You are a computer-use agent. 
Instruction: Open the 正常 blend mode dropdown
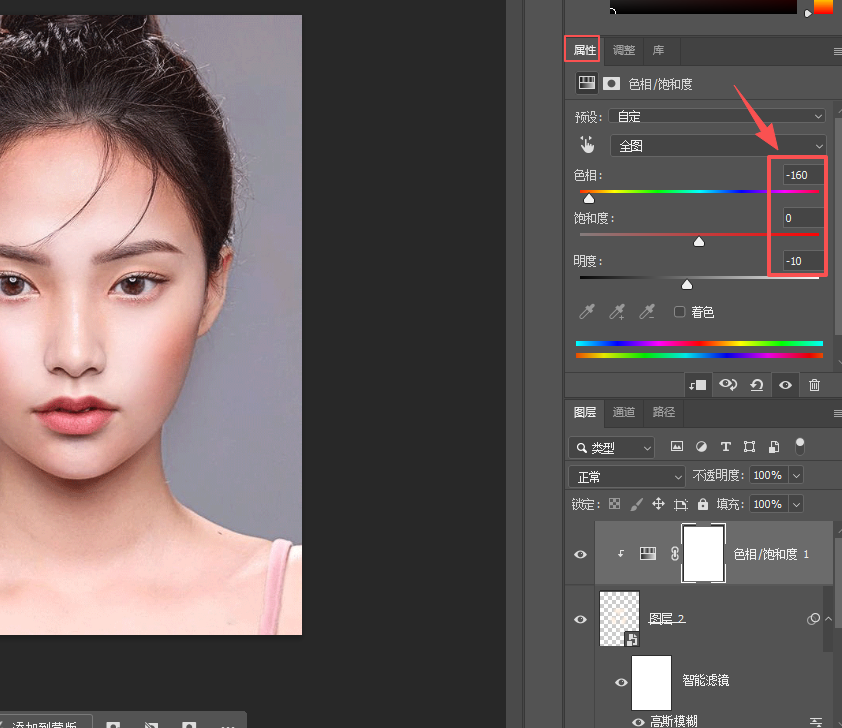tap(627, 477)
